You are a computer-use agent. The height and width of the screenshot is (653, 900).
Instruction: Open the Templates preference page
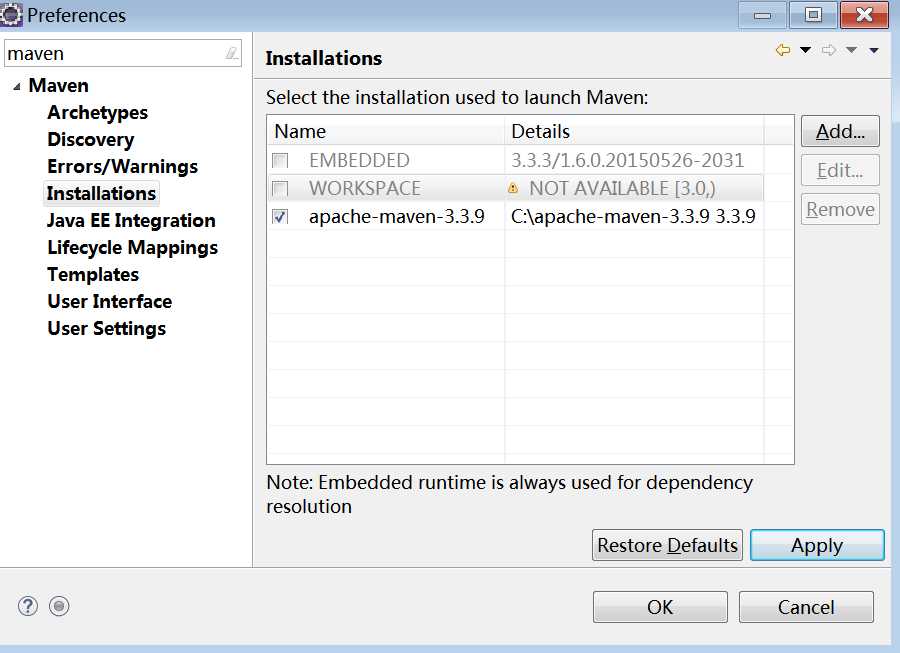(x=93, y=274)
